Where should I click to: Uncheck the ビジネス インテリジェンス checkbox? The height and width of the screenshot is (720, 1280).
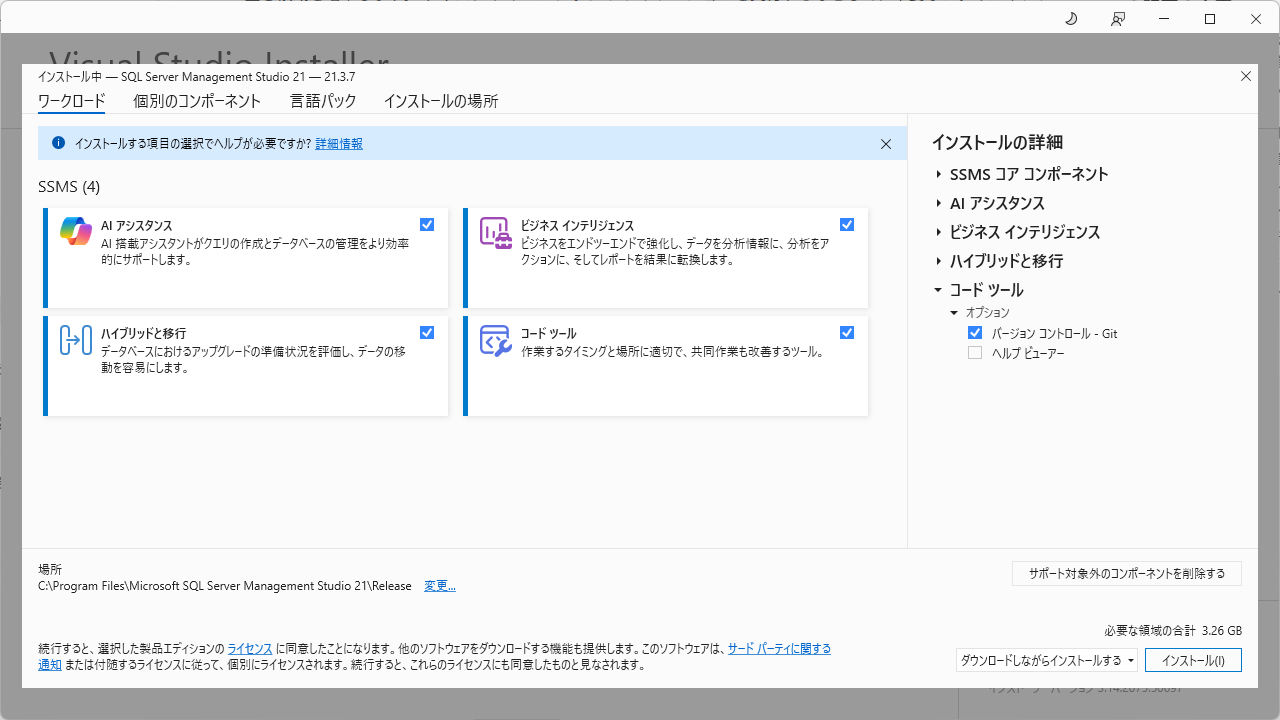(847, 225)
